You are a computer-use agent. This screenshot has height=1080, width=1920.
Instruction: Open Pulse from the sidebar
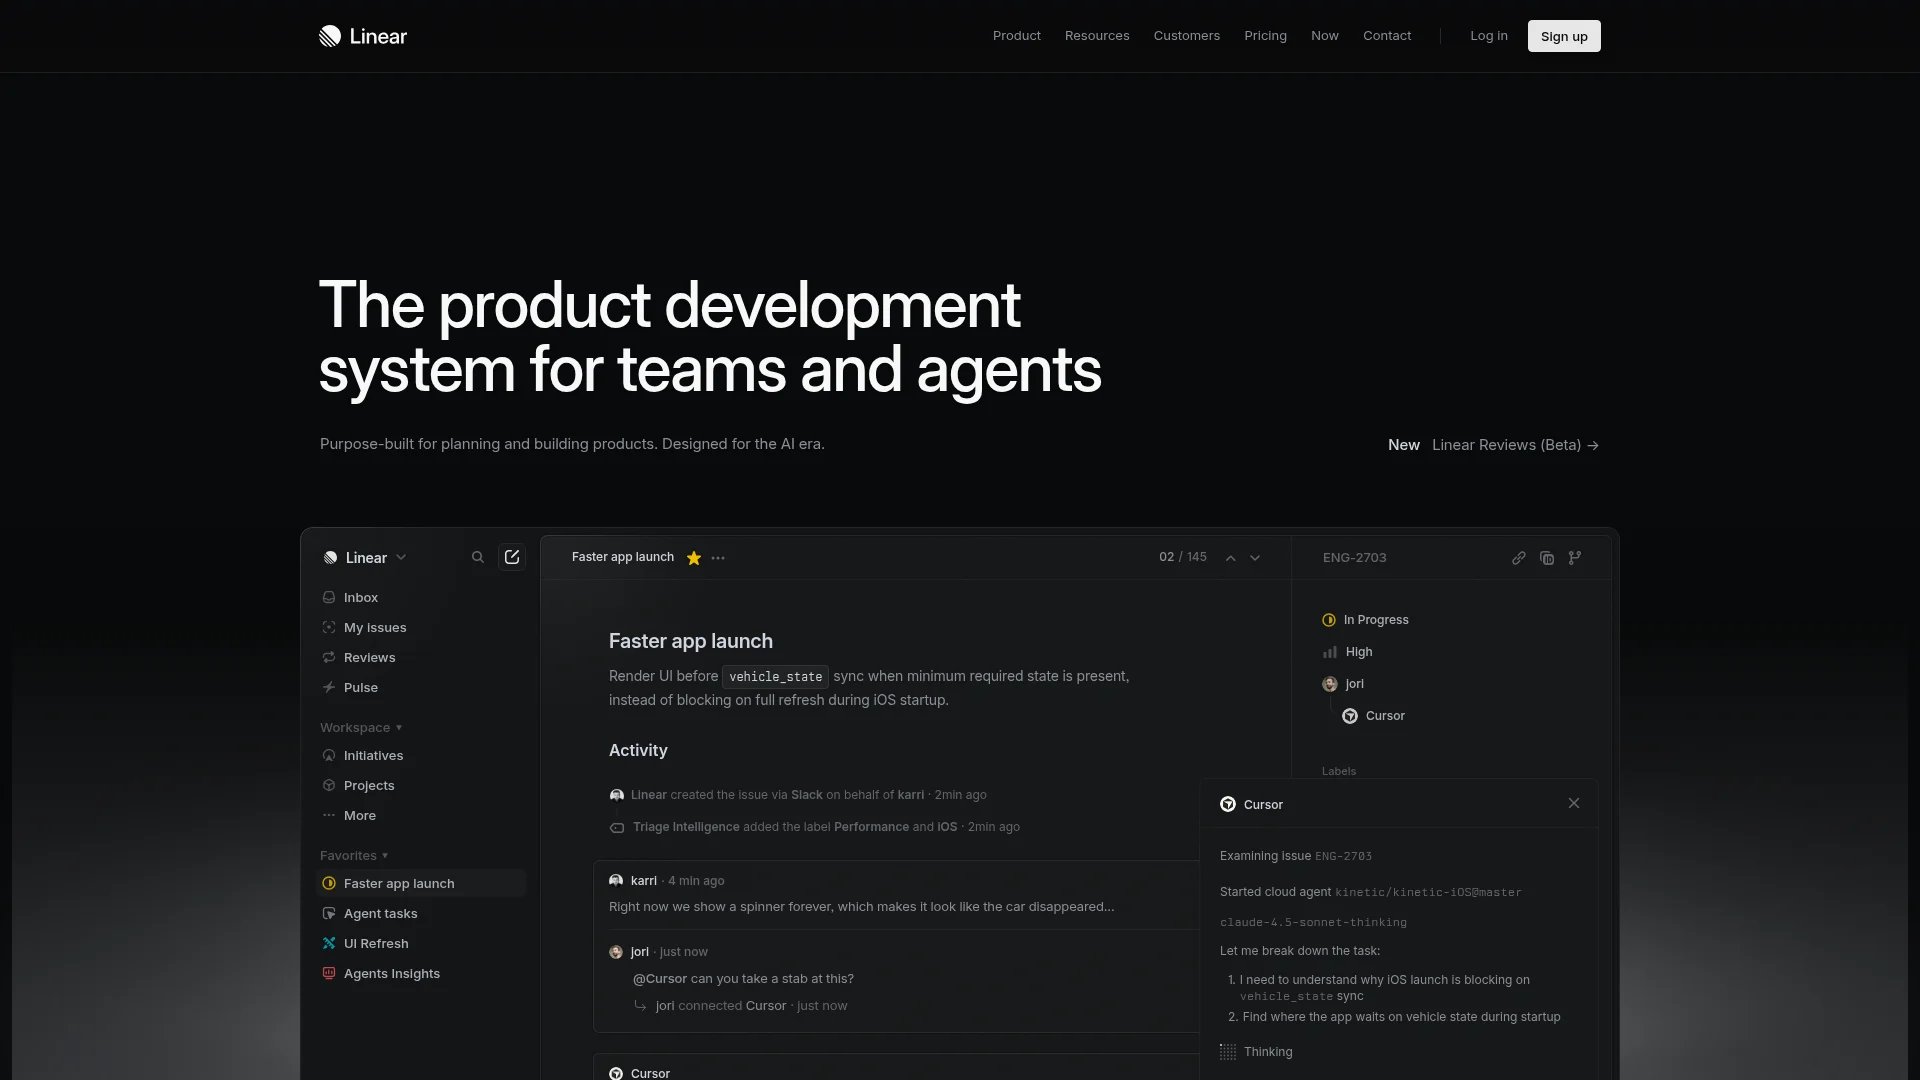tap(360, 687)
